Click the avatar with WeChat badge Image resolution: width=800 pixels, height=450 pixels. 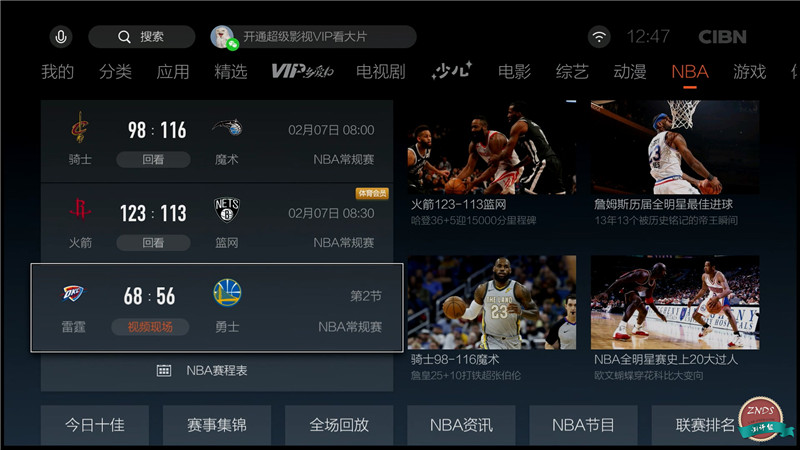tap(223, 37)
